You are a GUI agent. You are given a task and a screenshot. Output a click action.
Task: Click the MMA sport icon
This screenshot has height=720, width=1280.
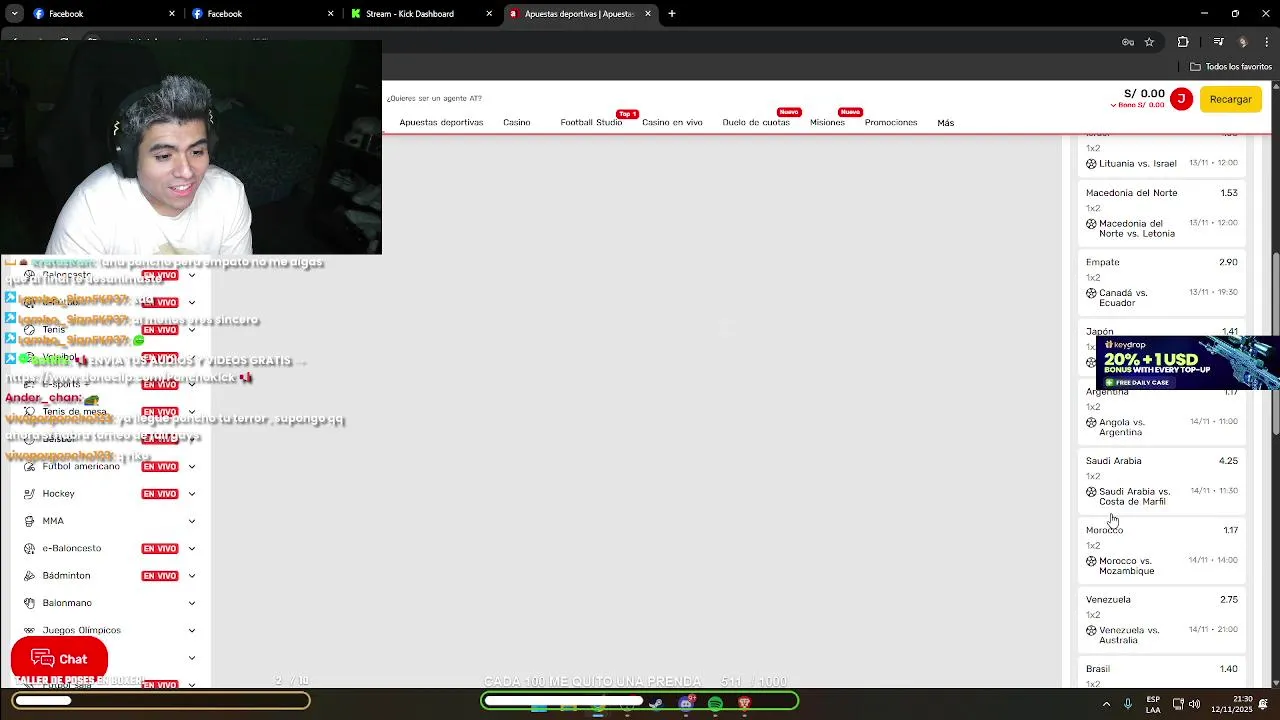[29, 521]
